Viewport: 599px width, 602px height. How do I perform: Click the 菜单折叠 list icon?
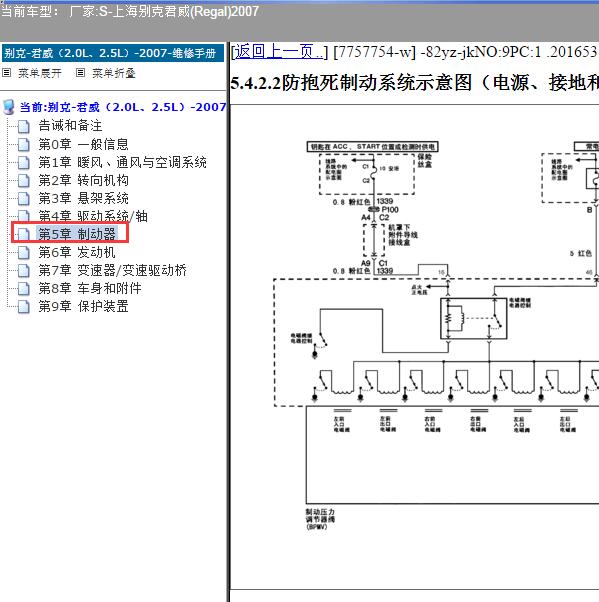click(80, 73)
